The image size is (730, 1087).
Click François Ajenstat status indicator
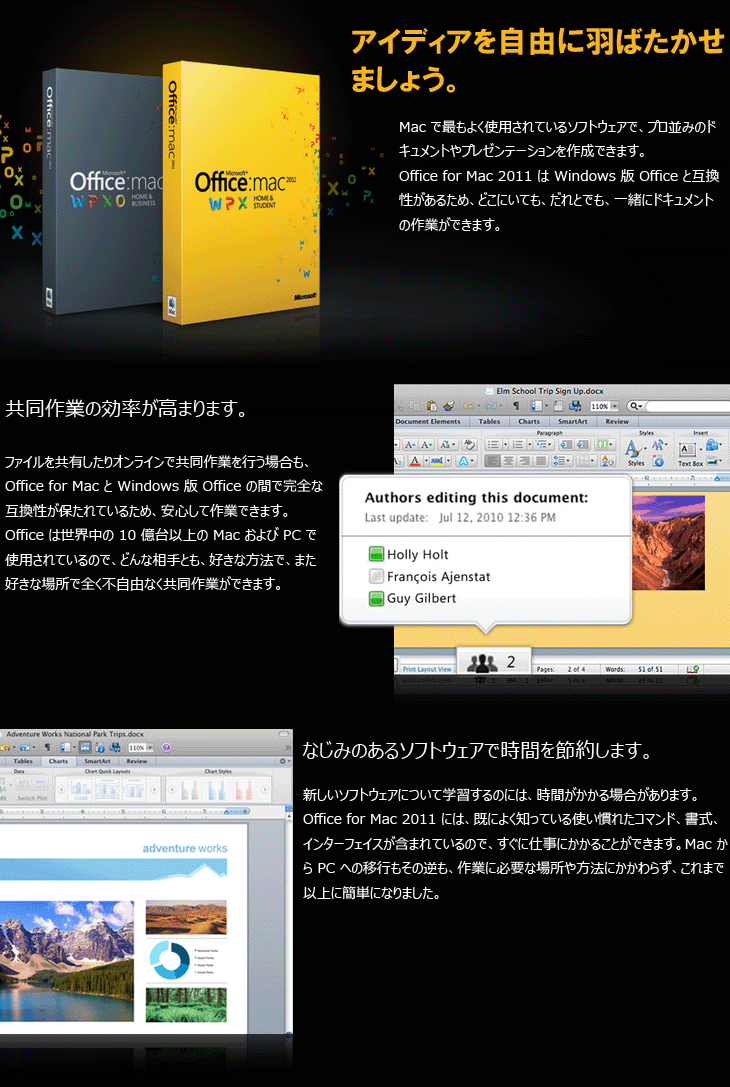point(376,576)
